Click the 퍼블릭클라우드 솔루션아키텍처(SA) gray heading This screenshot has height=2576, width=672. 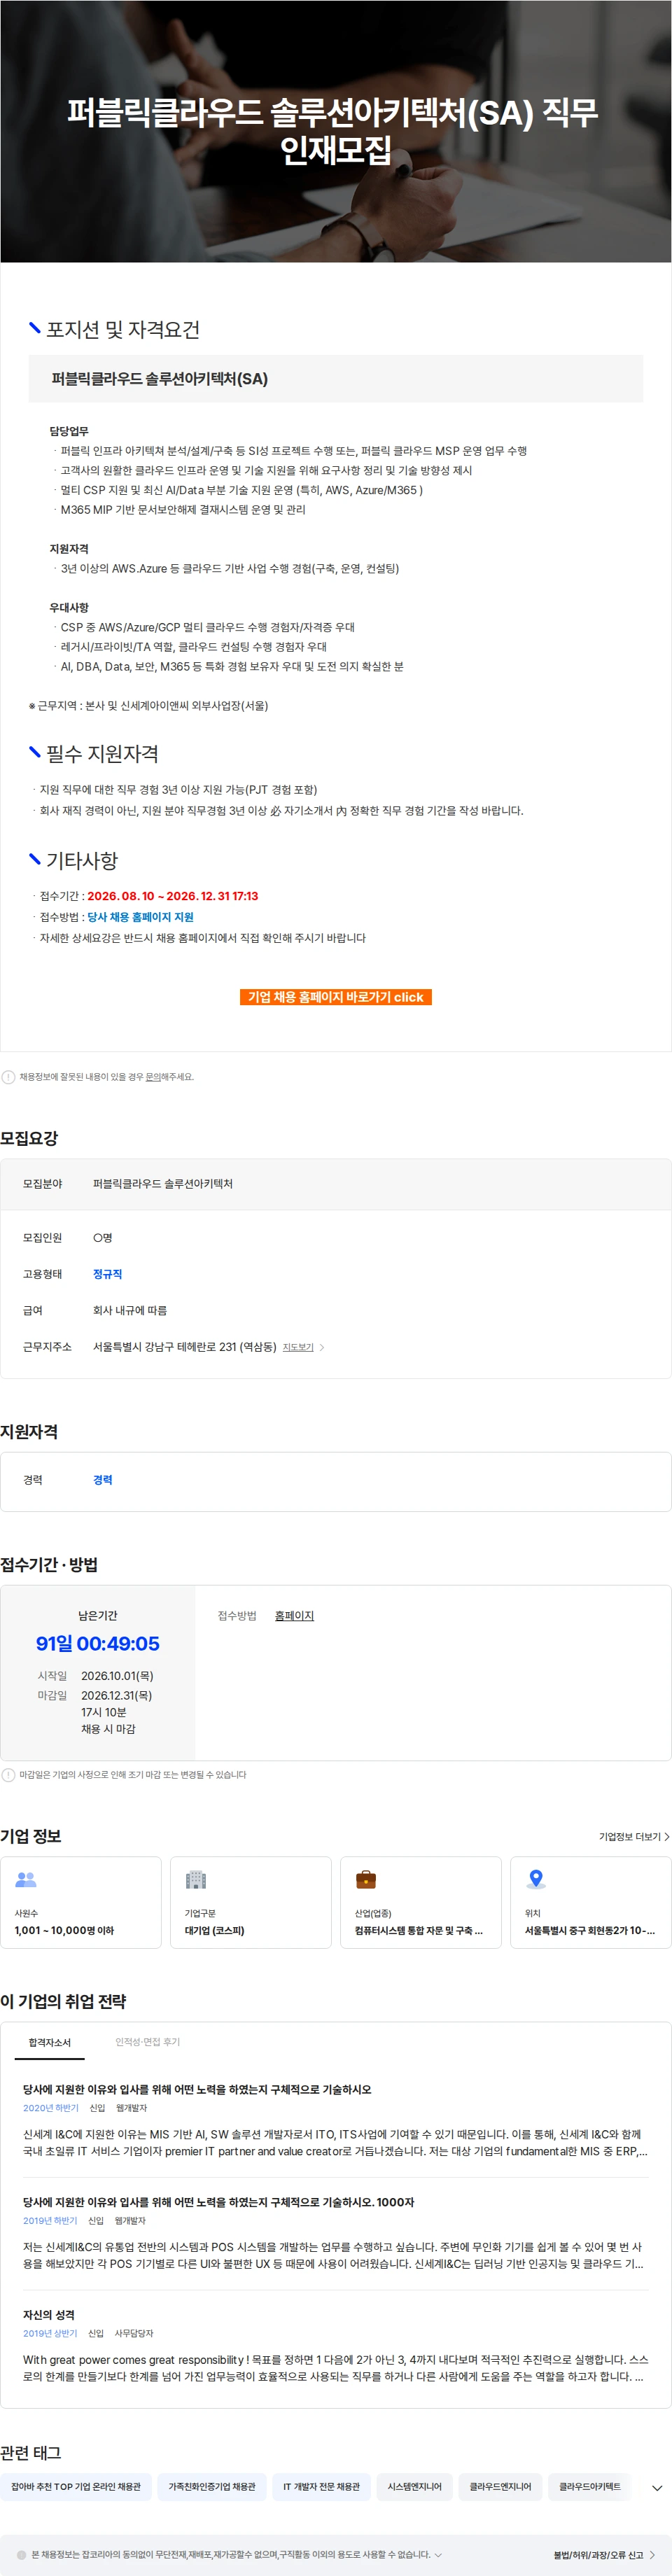(x=336, y=379)
